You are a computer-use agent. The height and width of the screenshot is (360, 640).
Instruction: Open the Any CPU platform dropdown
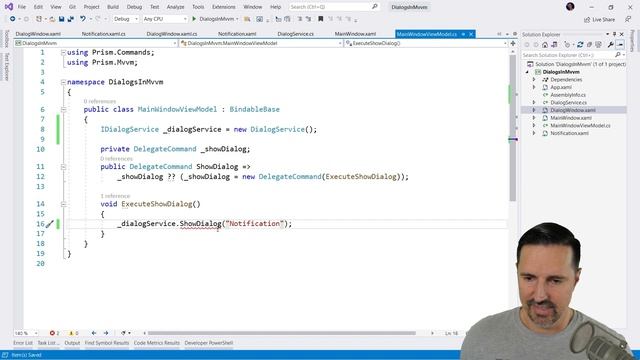165,19
